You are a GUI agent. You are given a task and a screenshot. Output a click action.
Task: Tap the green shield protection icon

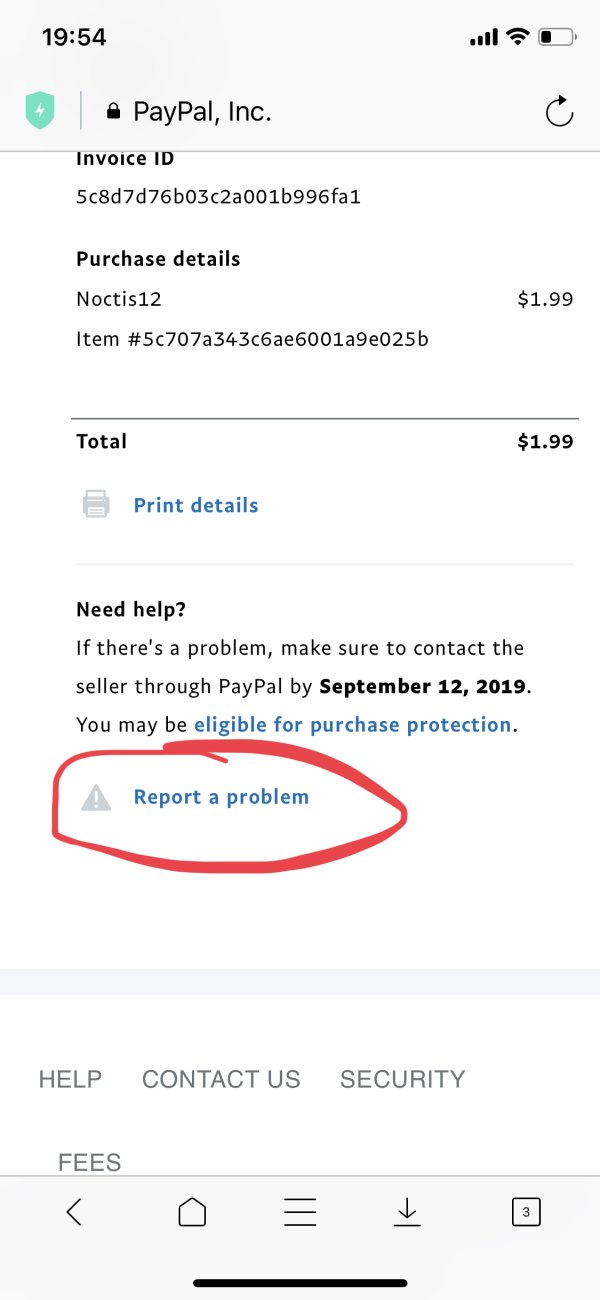tap(39, 111)
